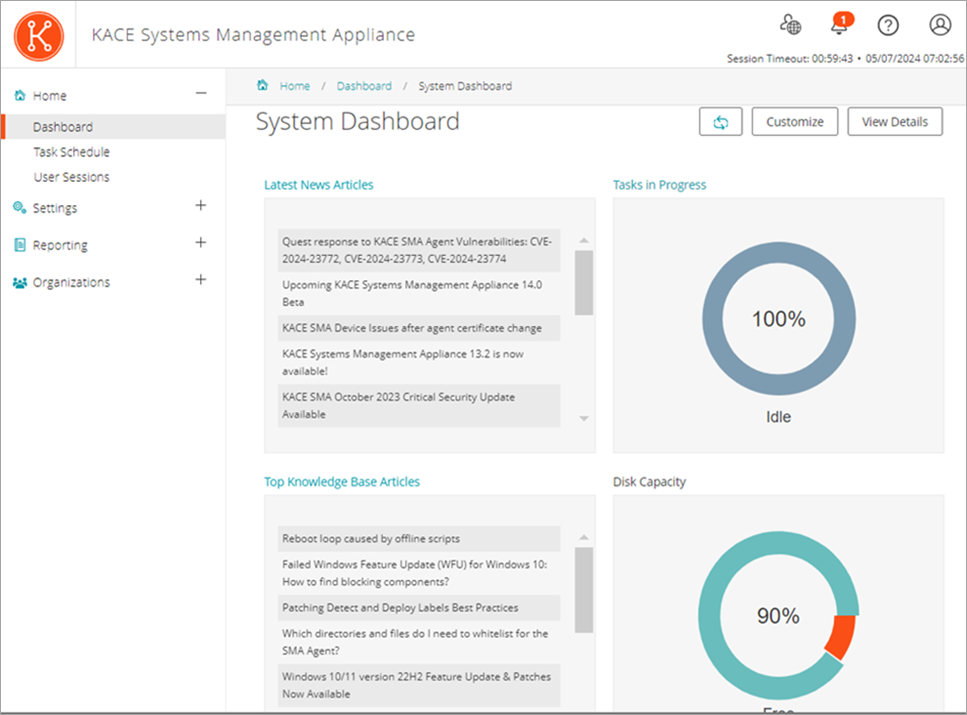Open the globe network settings icon

pos(790,25)
